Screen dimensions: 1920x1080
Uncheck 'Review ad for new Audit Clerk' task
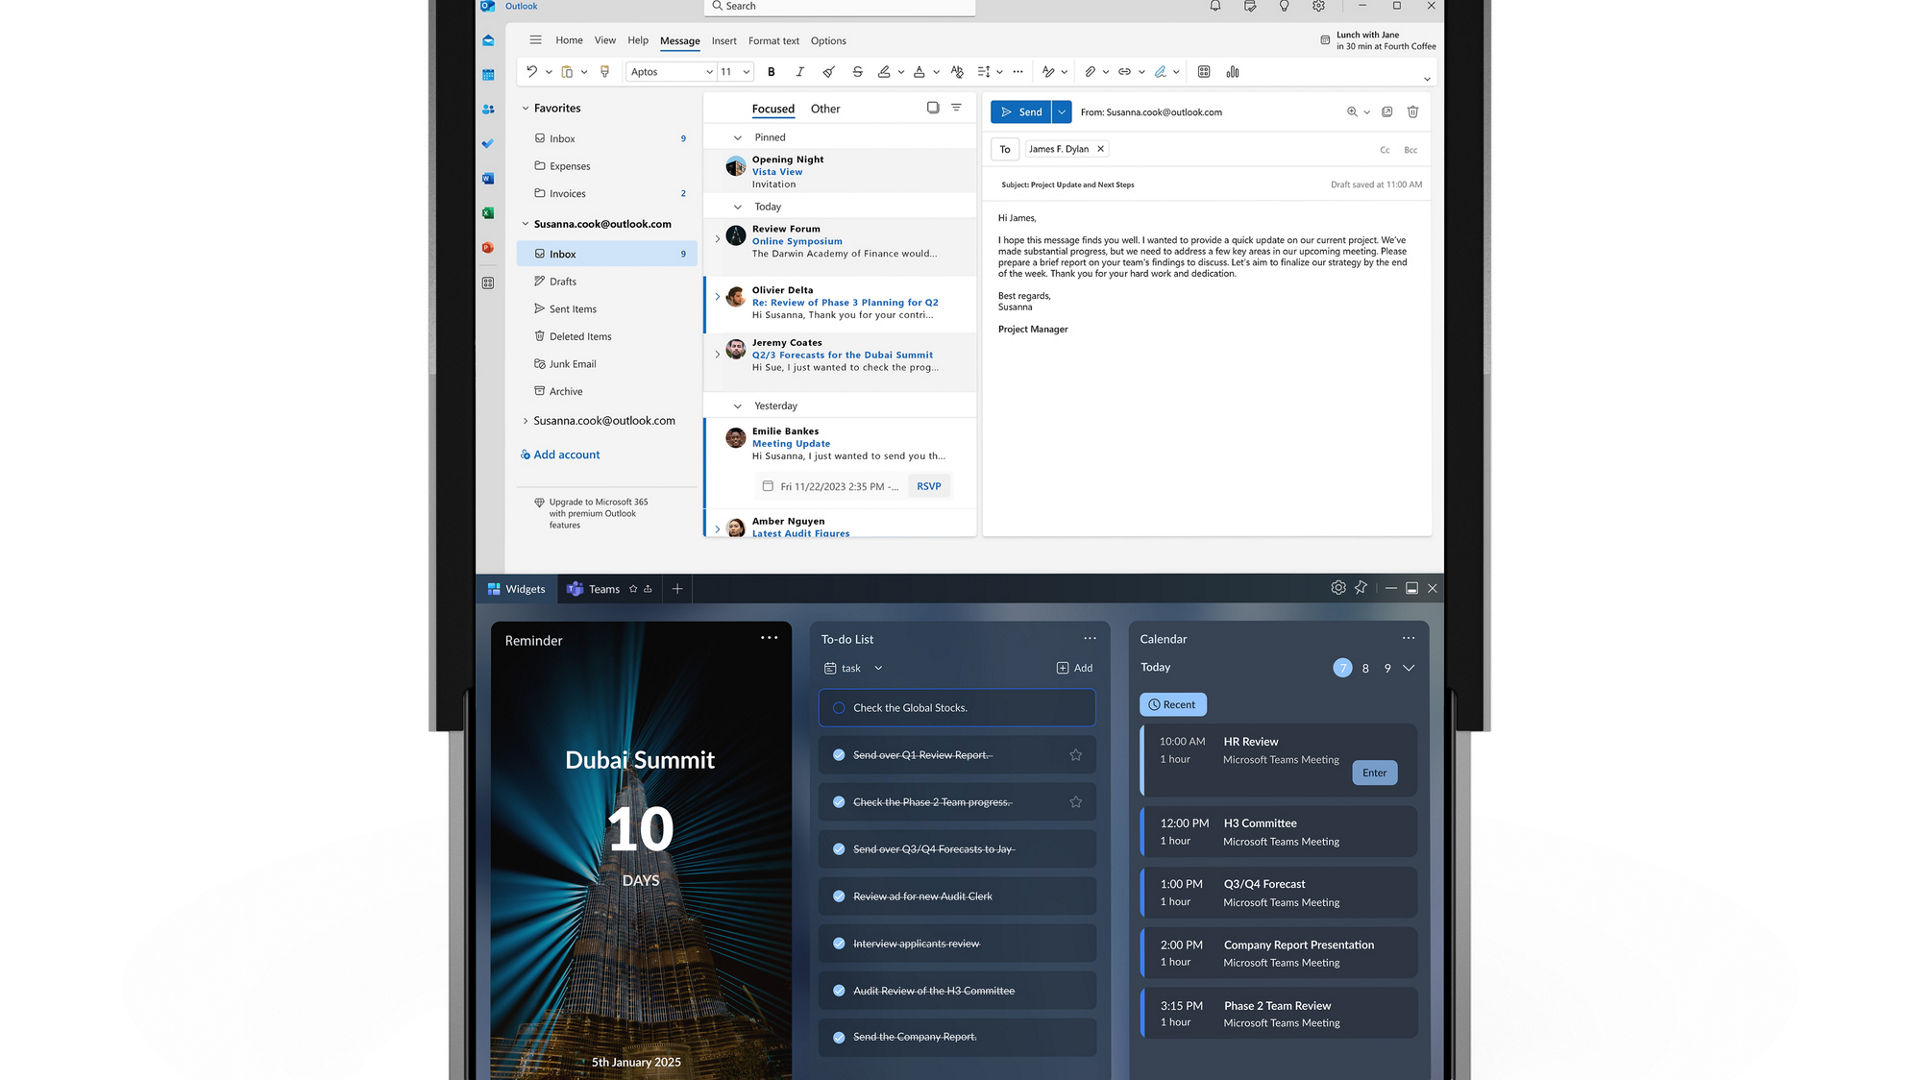[x=839, y=896]
